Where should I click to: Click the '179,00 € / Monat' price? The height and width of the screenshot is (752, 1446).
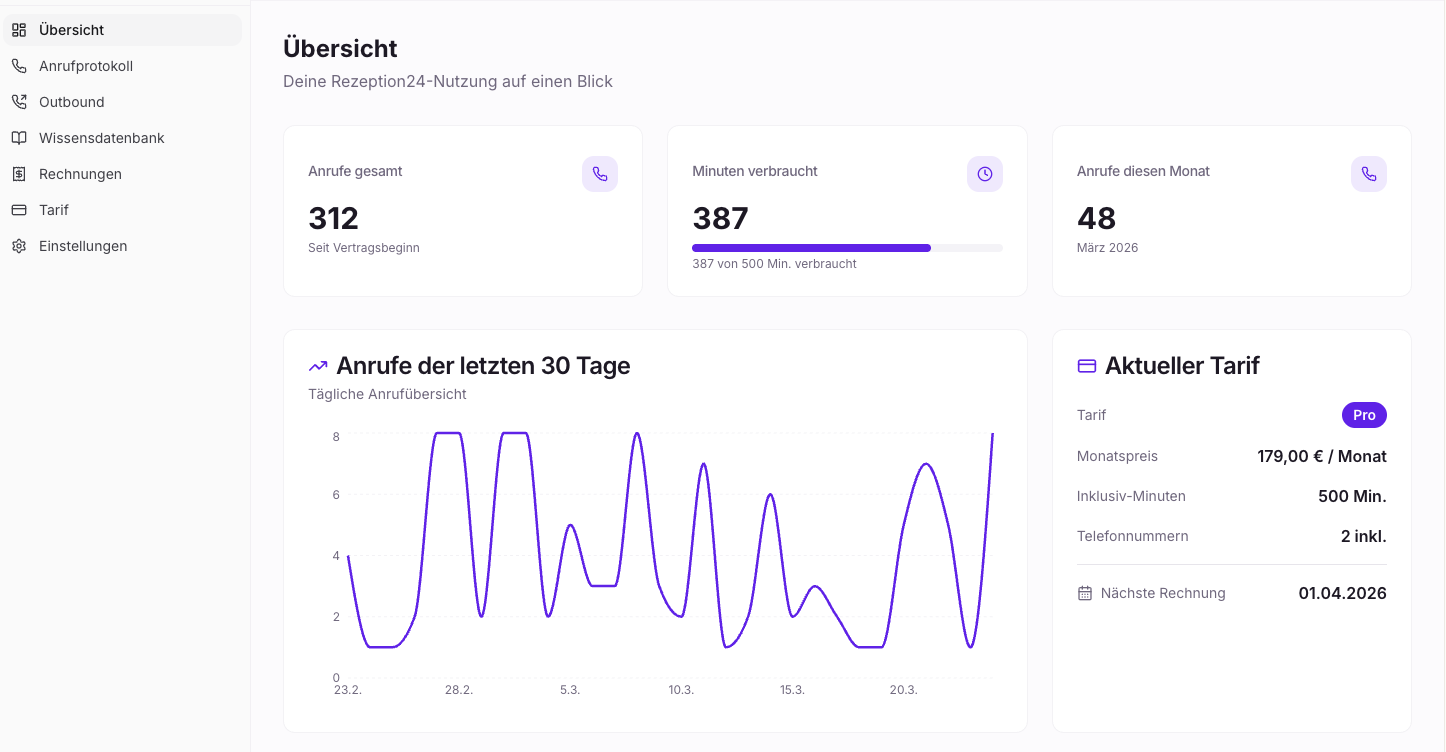(x=1322, y=456)
